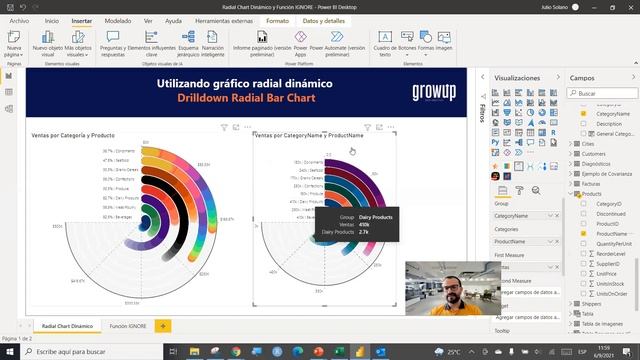640x360 pixels.
Task: Remove ProductName from the Categories well
Action: 557,242
